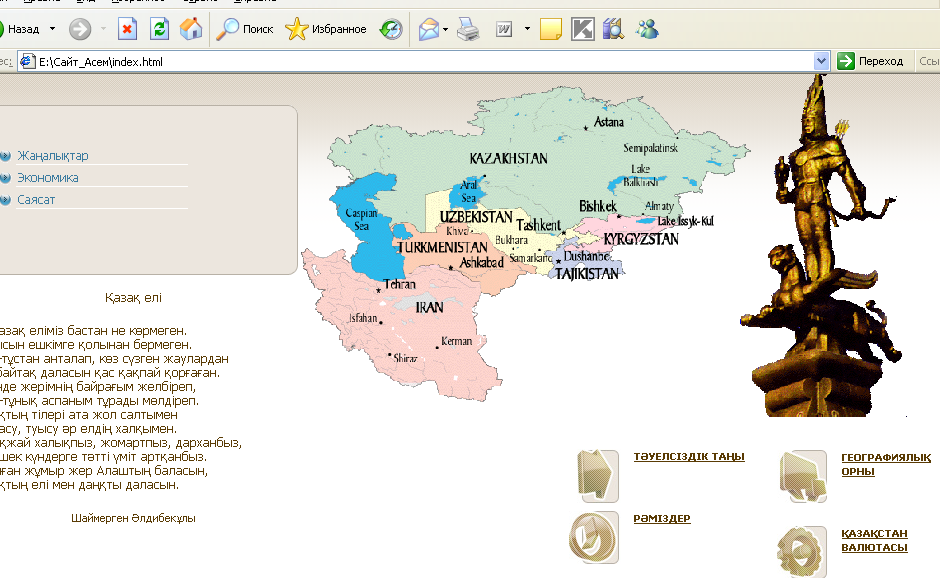Refresh the page with the green arrows icon
The width and height of the screenshot is (940, 578).
[159, 29]
